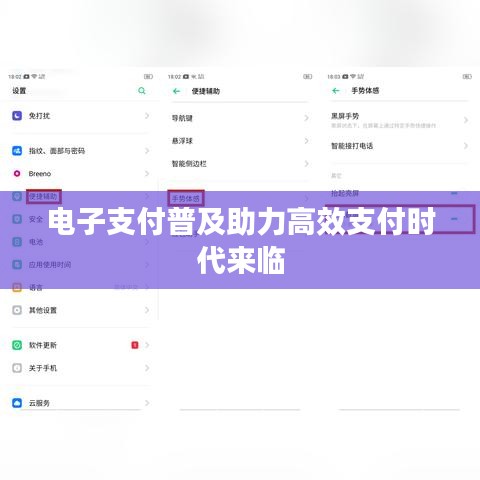Expand 导航键 with its chevron arrow
480x480 pixels.
[306, 118]
